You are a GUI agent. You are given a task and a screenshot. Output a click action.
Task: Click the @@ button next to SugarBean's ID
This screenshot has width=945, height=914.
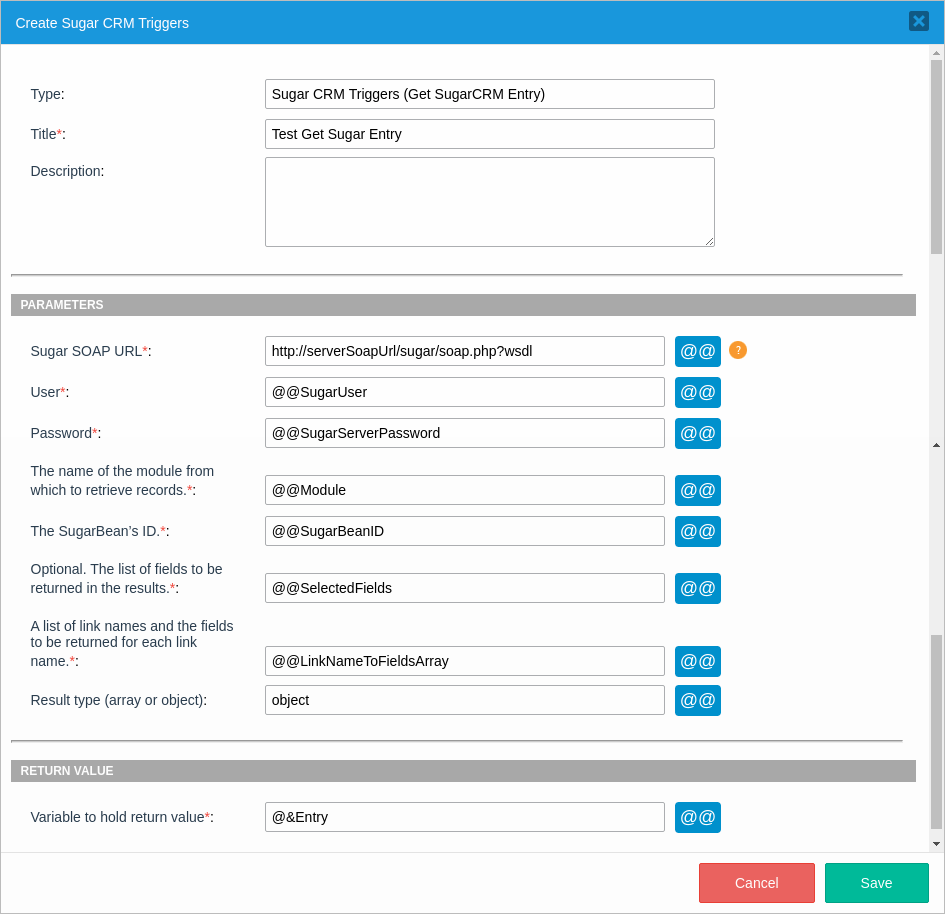point(697,531)
